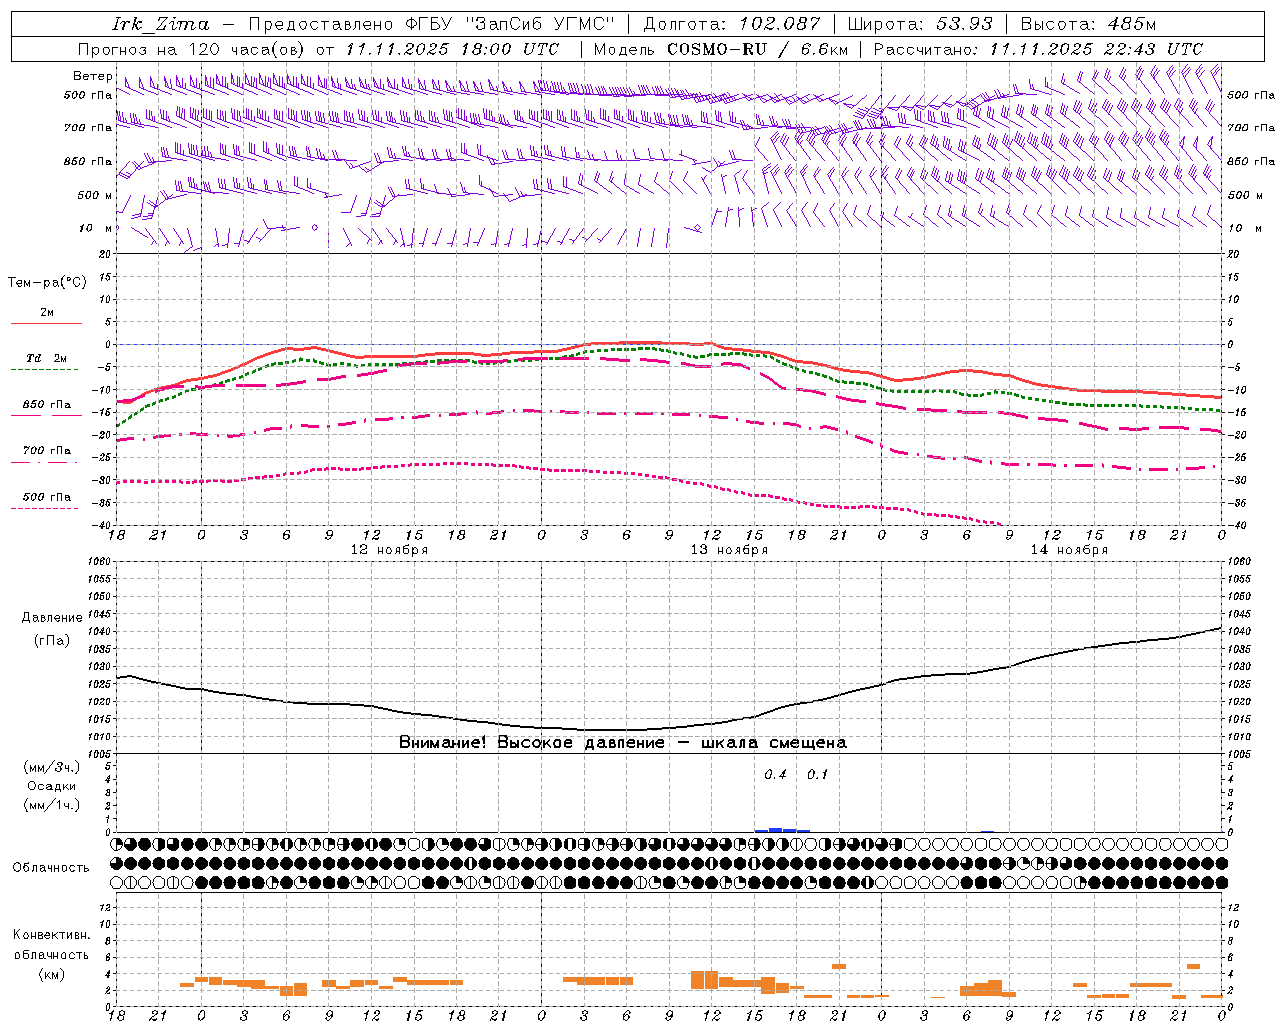1280x1024 pixels.
Task: Click the Высота: 485м value
Action: tap(1089, 24)
